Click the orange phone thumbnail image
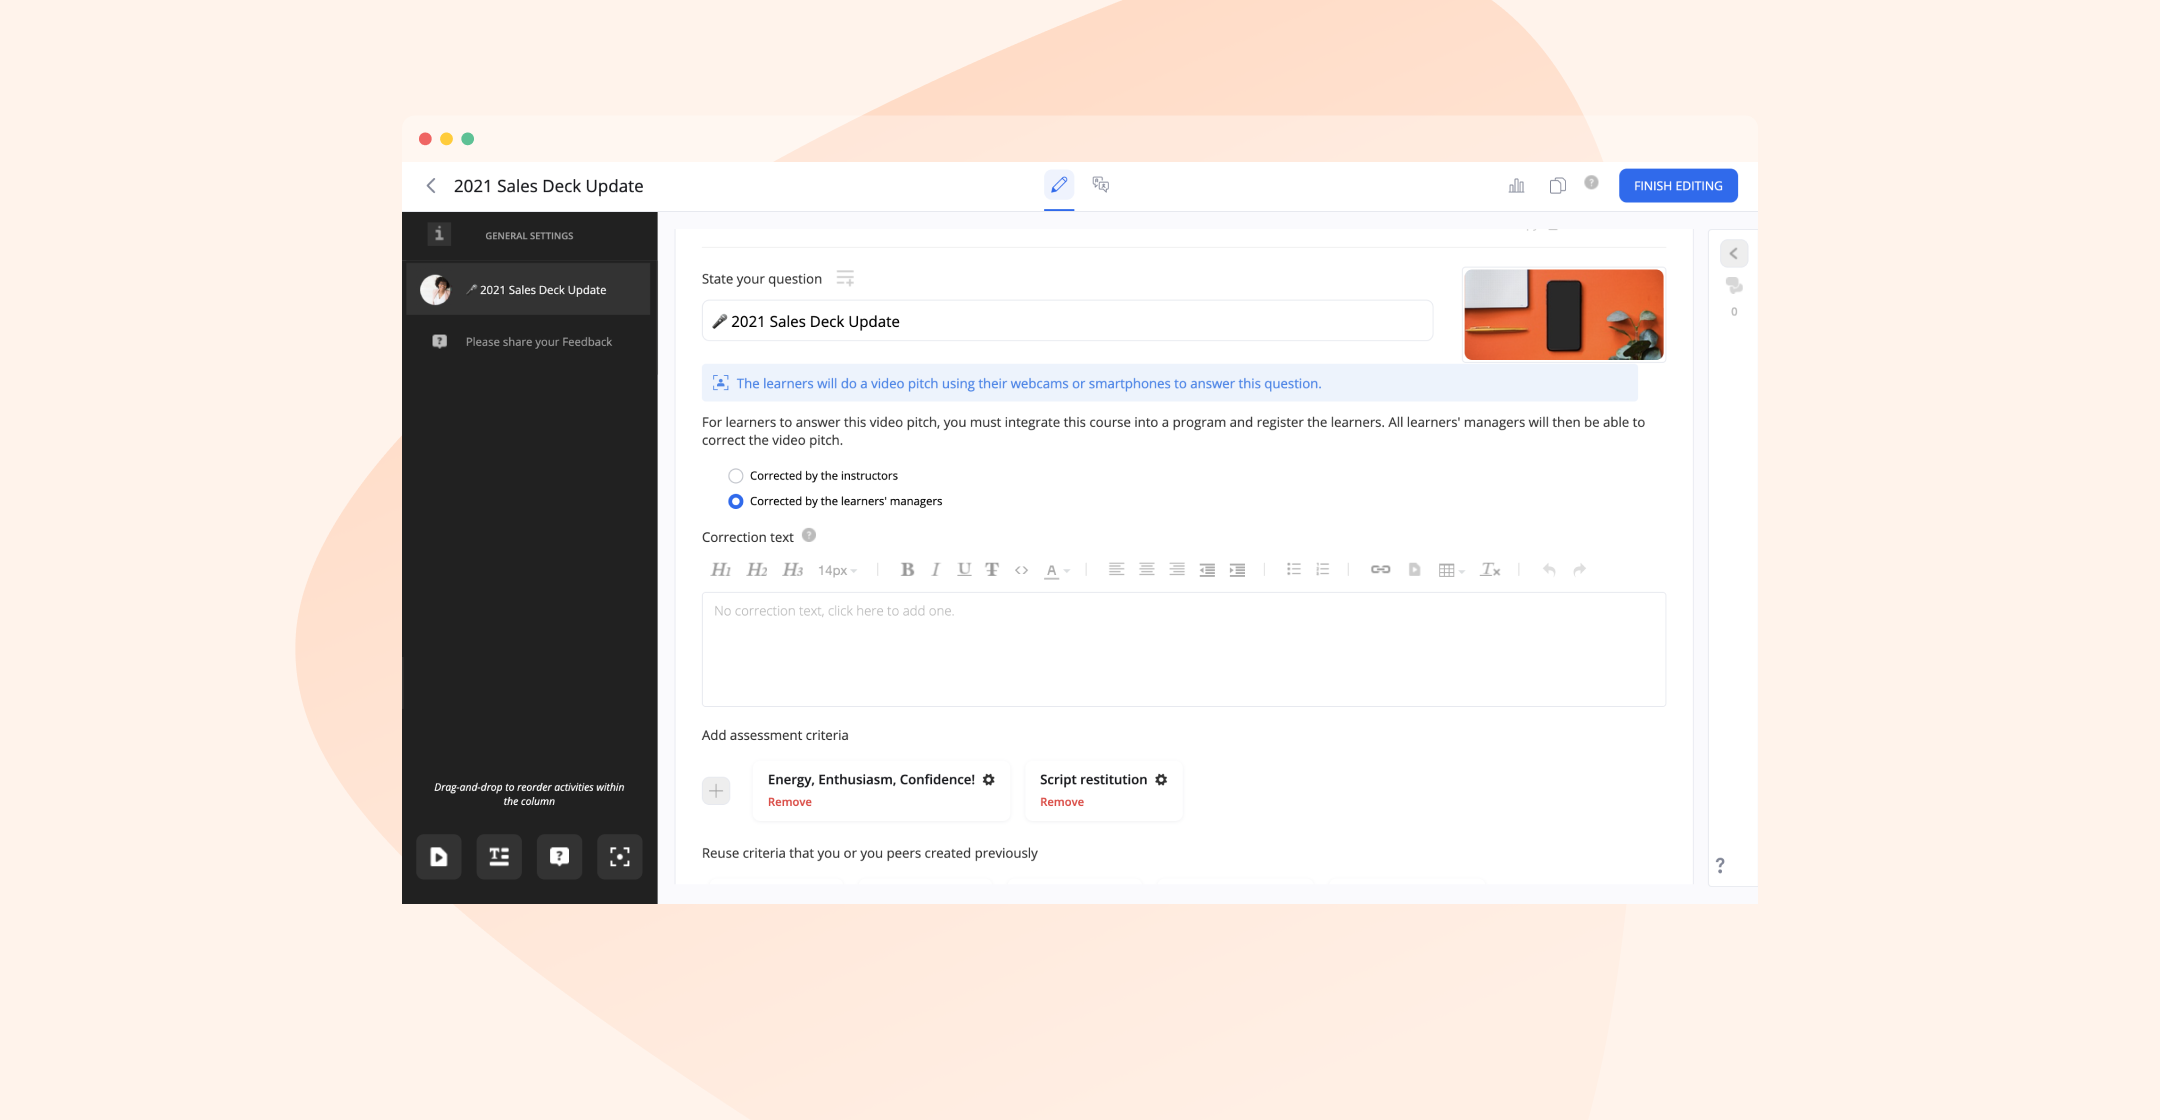This screenshot has width=2160, height=1120. [x=1563, y=314]
